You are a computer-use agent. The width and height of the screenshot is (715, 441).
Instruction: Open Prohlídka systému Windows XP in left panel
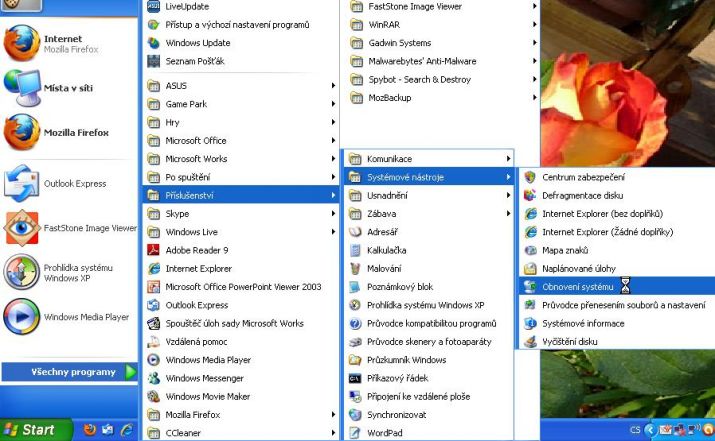(68, 272)
